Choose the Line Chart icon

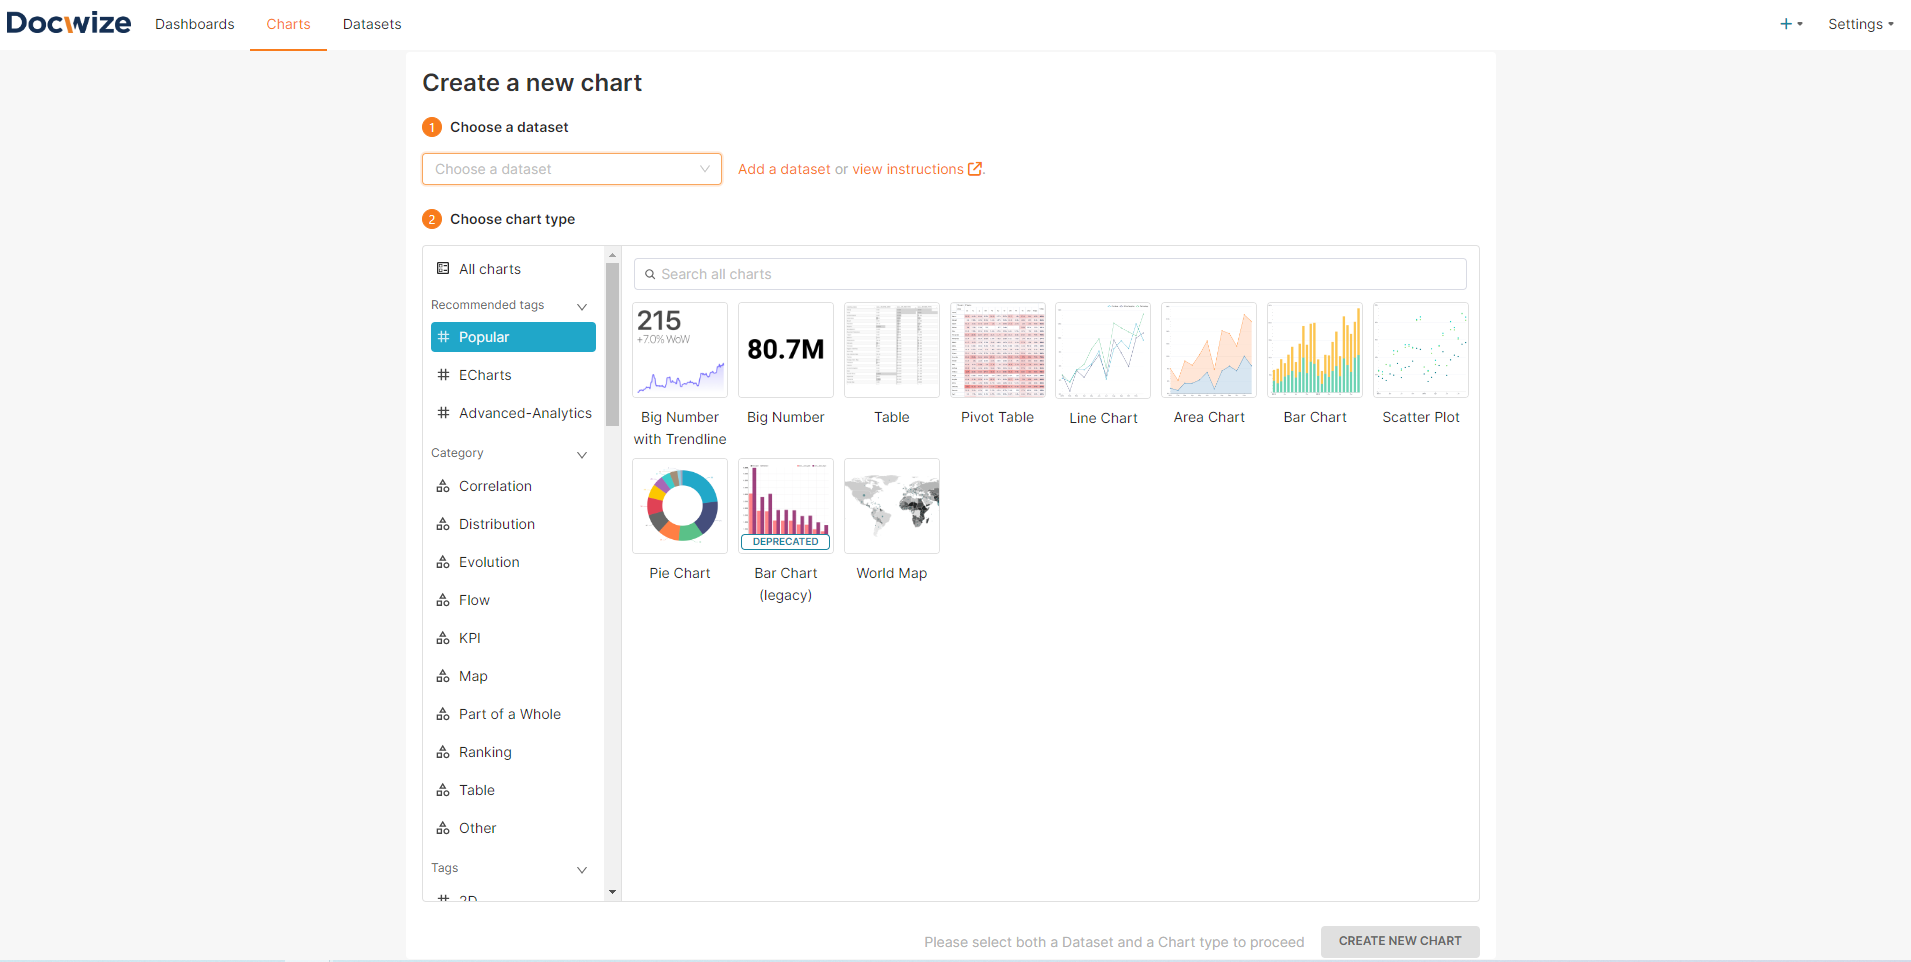point(1102,350)
